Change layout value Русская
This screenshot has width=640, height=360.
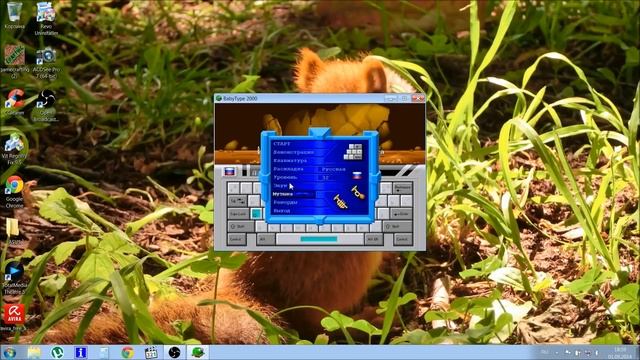(334, 169)
